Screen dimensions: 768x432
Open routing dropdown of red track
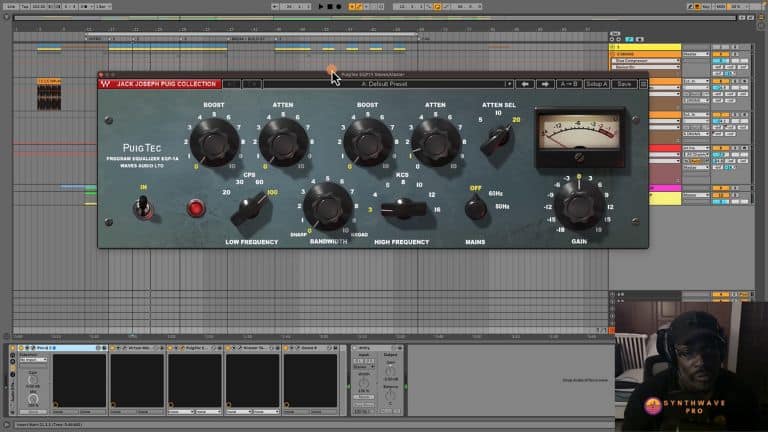696,148
